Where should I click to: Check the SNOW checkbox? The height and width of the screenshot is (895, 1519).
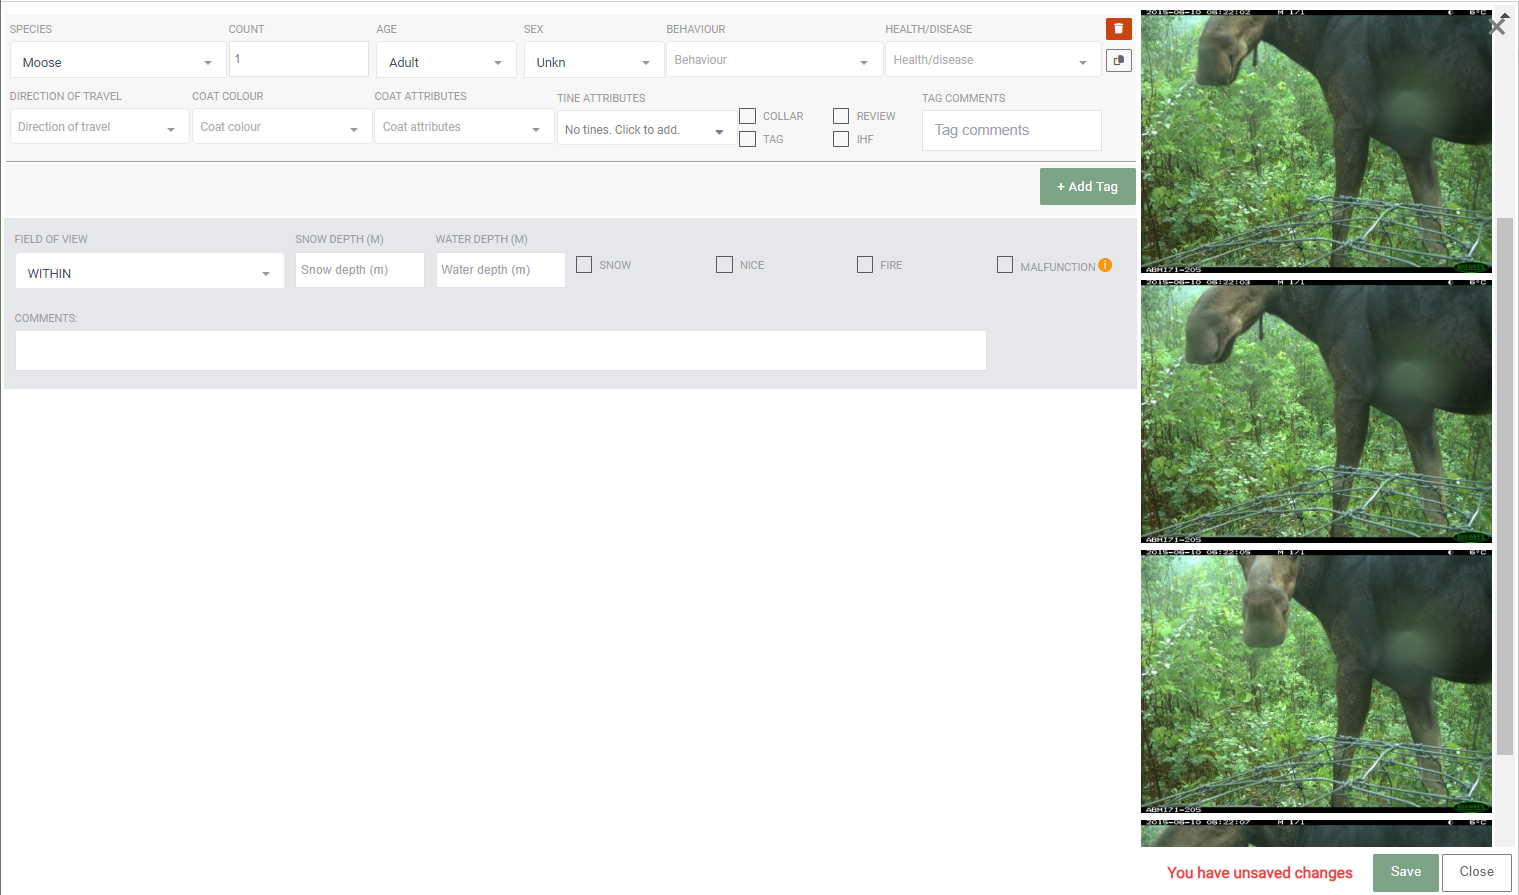coord(584,264)
